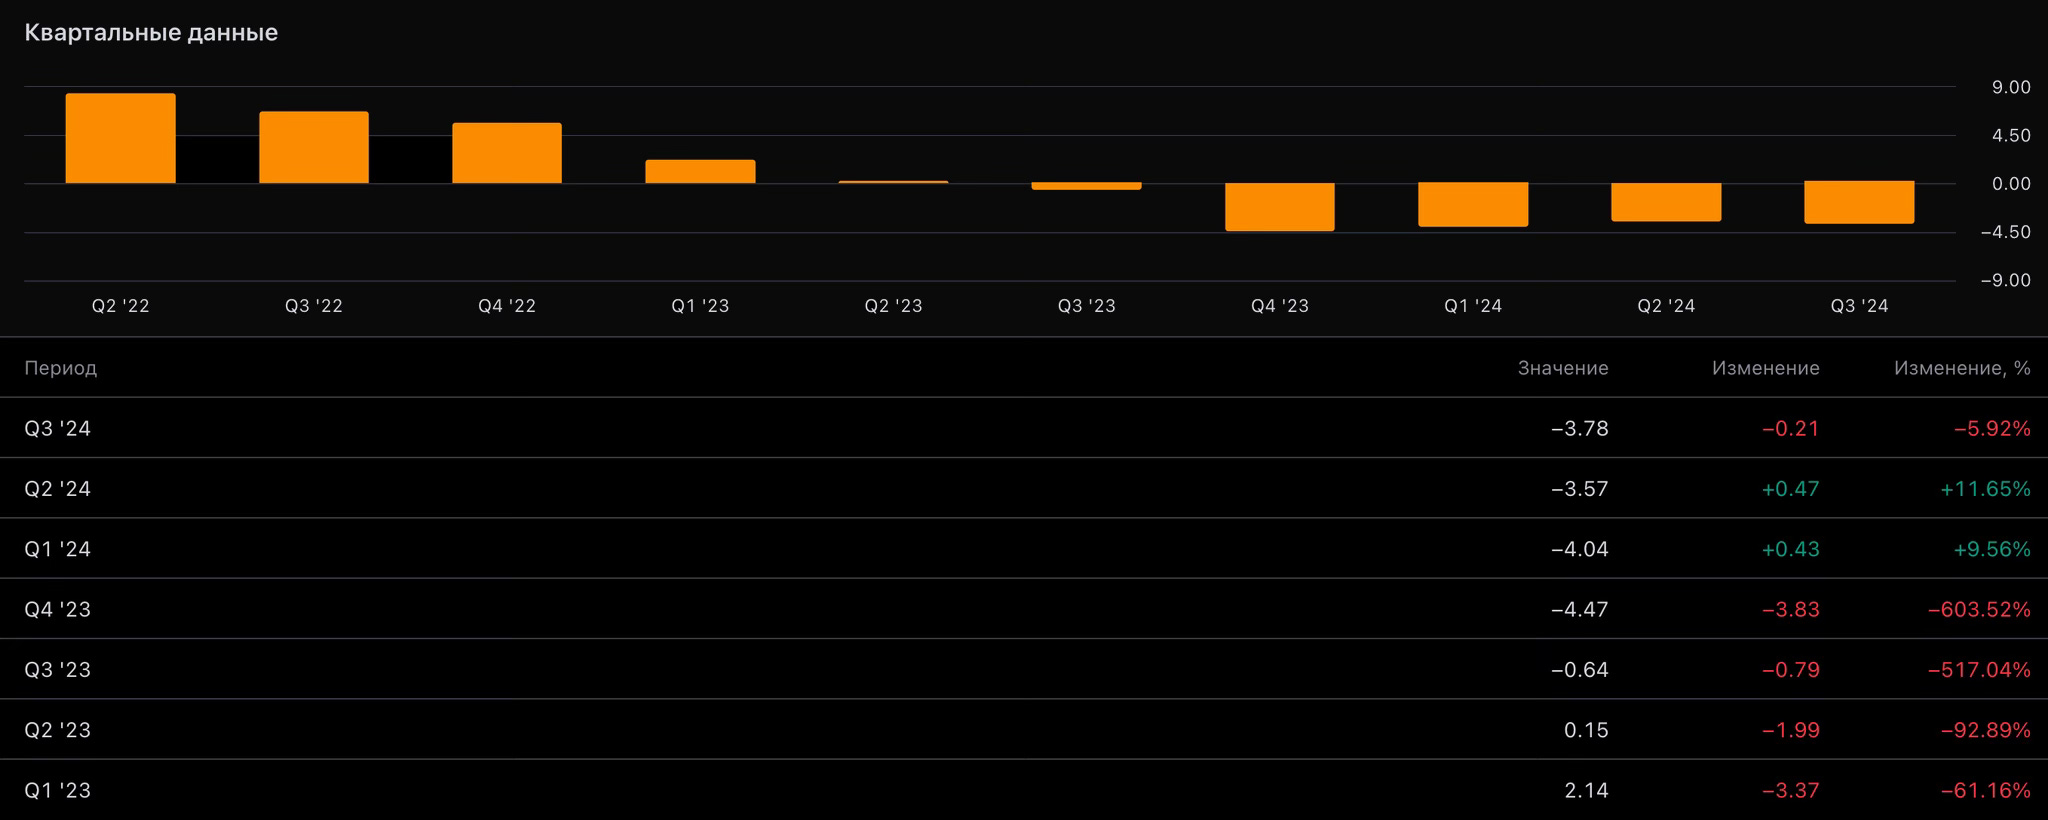
Task: Select the Q4 '23 negative bar
Action: coord(1280,207)
